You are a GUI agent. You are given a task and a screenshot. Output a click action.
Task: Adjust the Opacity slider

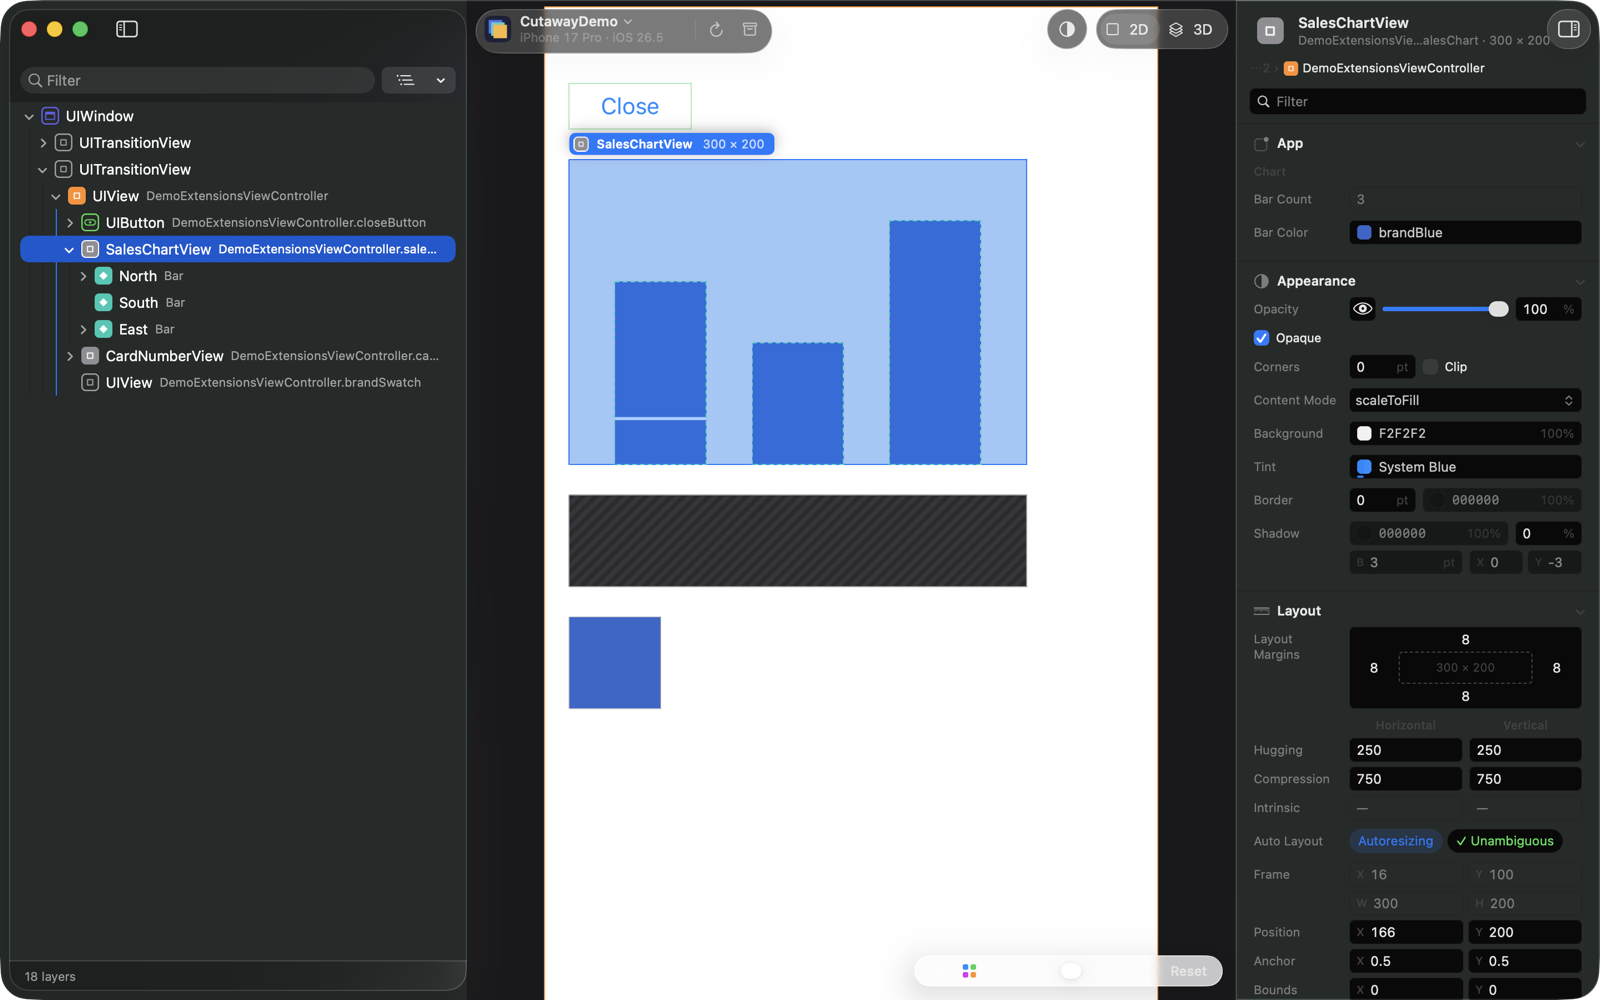pos(1445,309)
